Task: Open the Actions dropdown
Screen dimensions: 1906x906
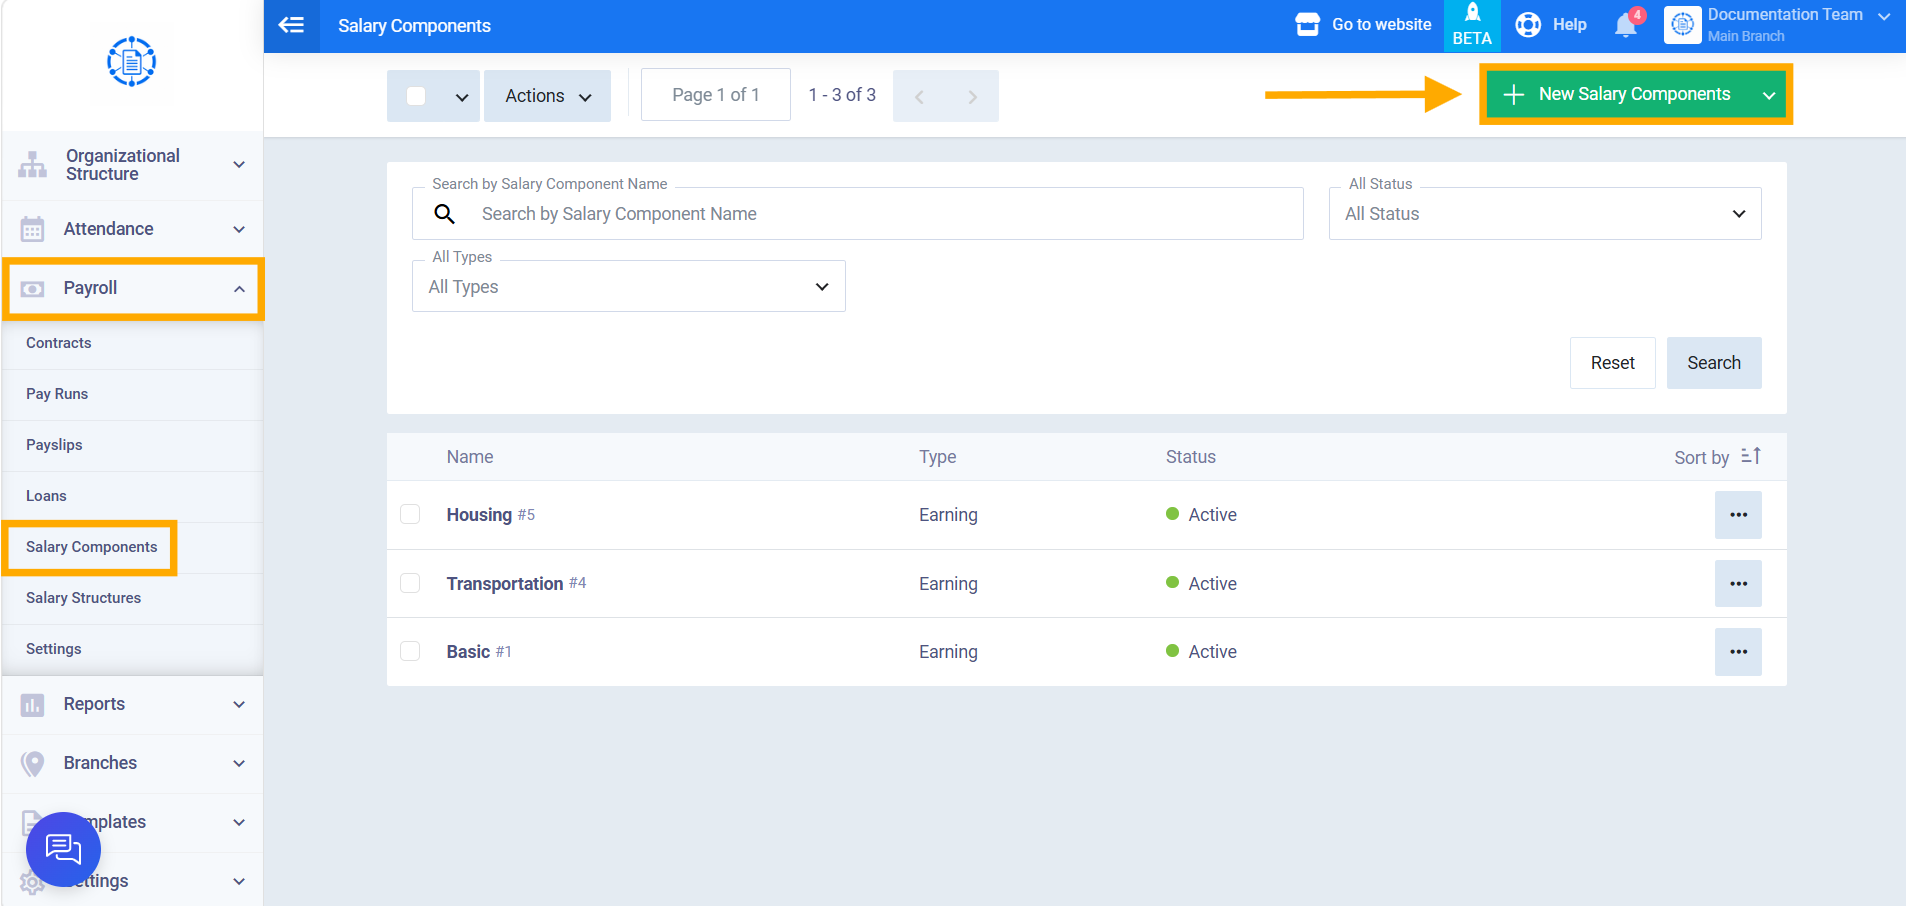Action: click(547, 96)
